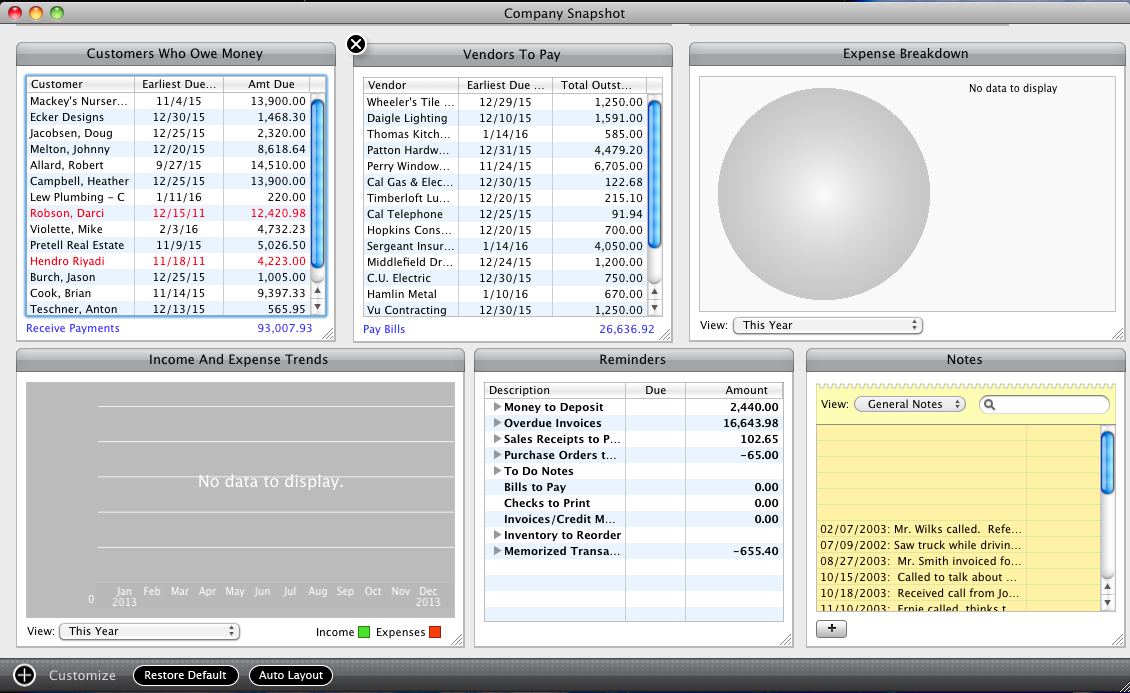This screenshot has height=693, width=1130.
Task: Click green Income legend square
Action: 364,632
